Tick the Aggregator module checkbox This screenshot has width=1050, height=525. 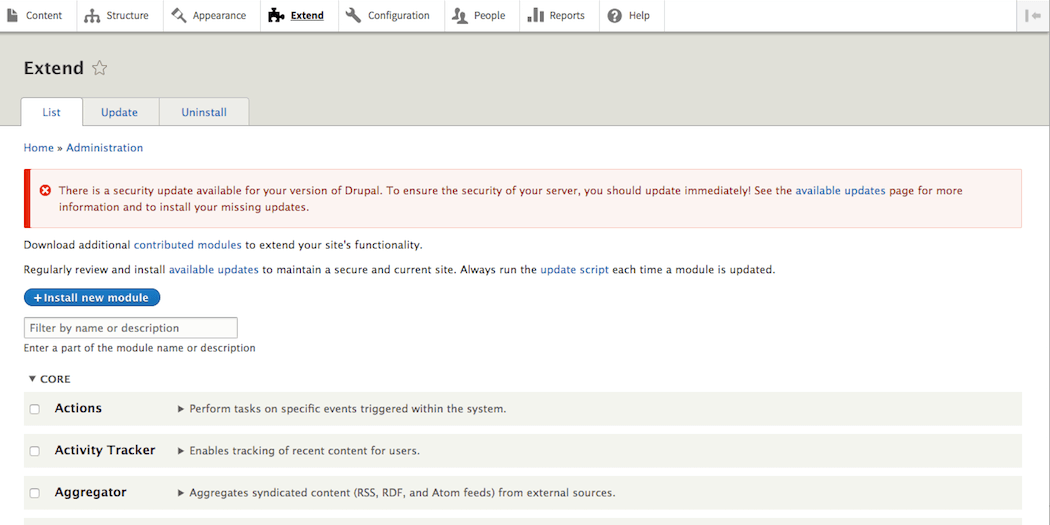[35, 493]
